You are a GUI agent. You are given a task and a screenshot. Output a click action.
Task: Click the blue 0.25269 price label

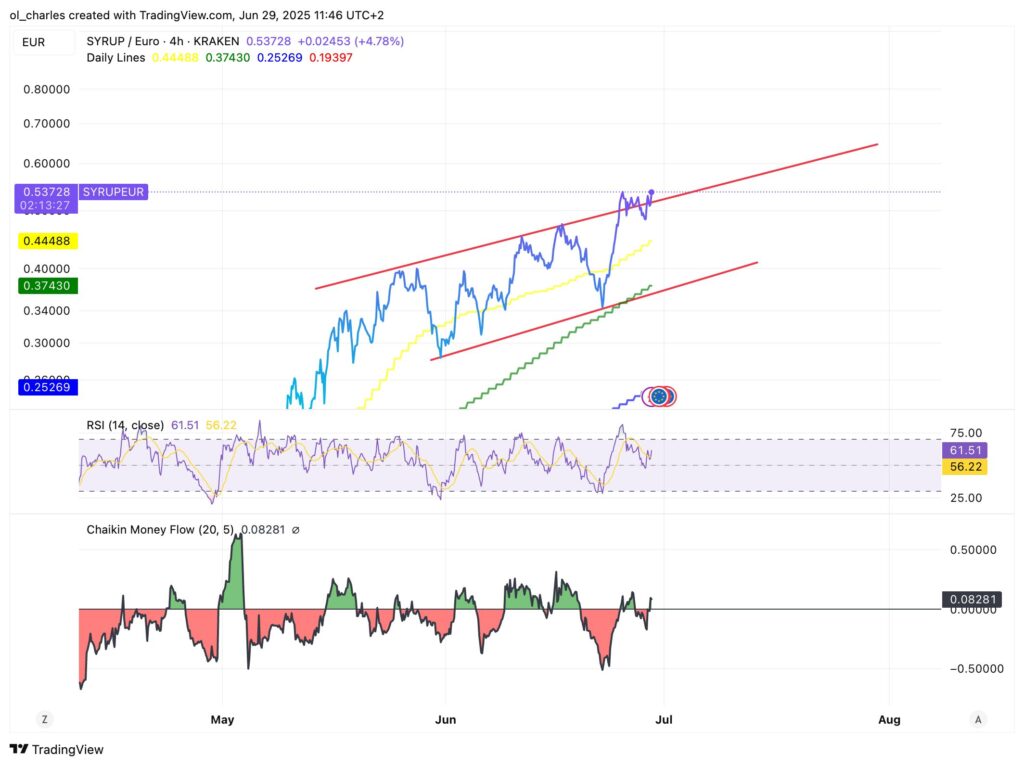[49, 387]
